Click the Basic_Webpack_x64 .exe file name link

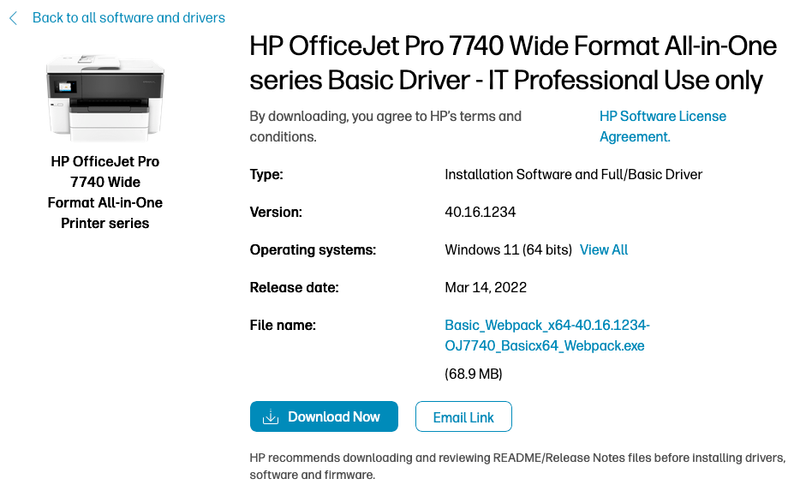(x=547, y=336)
